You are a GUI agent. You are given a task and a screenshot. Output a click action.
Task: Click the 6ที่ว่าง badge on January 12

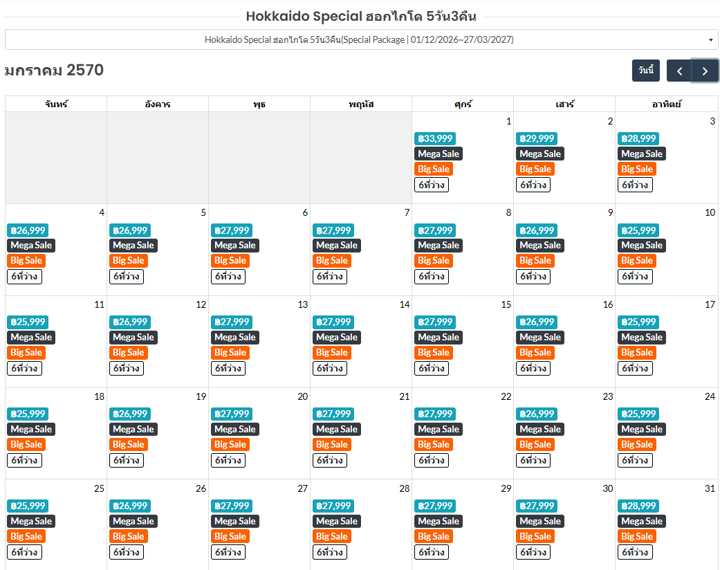126,368
